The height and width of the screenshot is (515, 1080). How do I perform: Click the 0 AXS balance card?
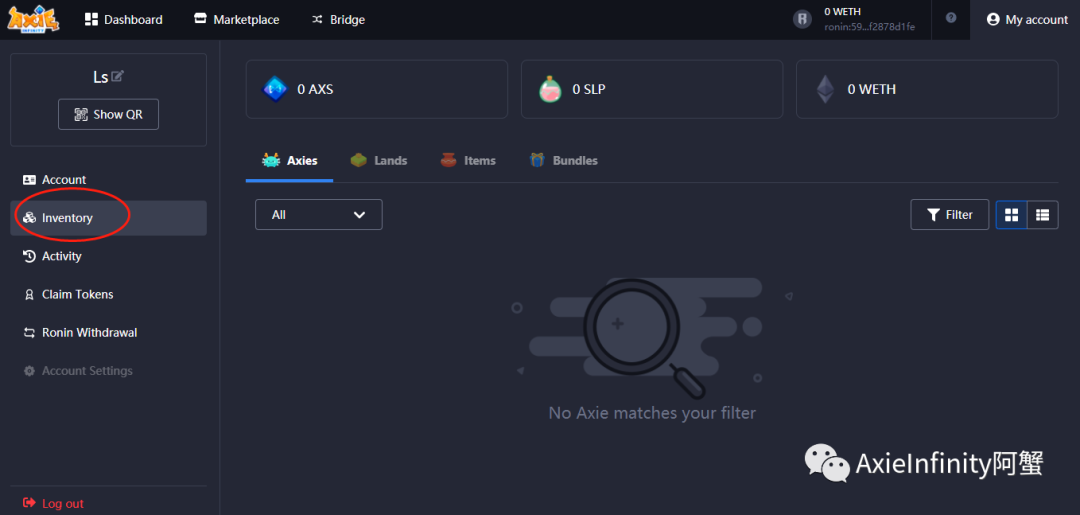(x=377, y=90)
